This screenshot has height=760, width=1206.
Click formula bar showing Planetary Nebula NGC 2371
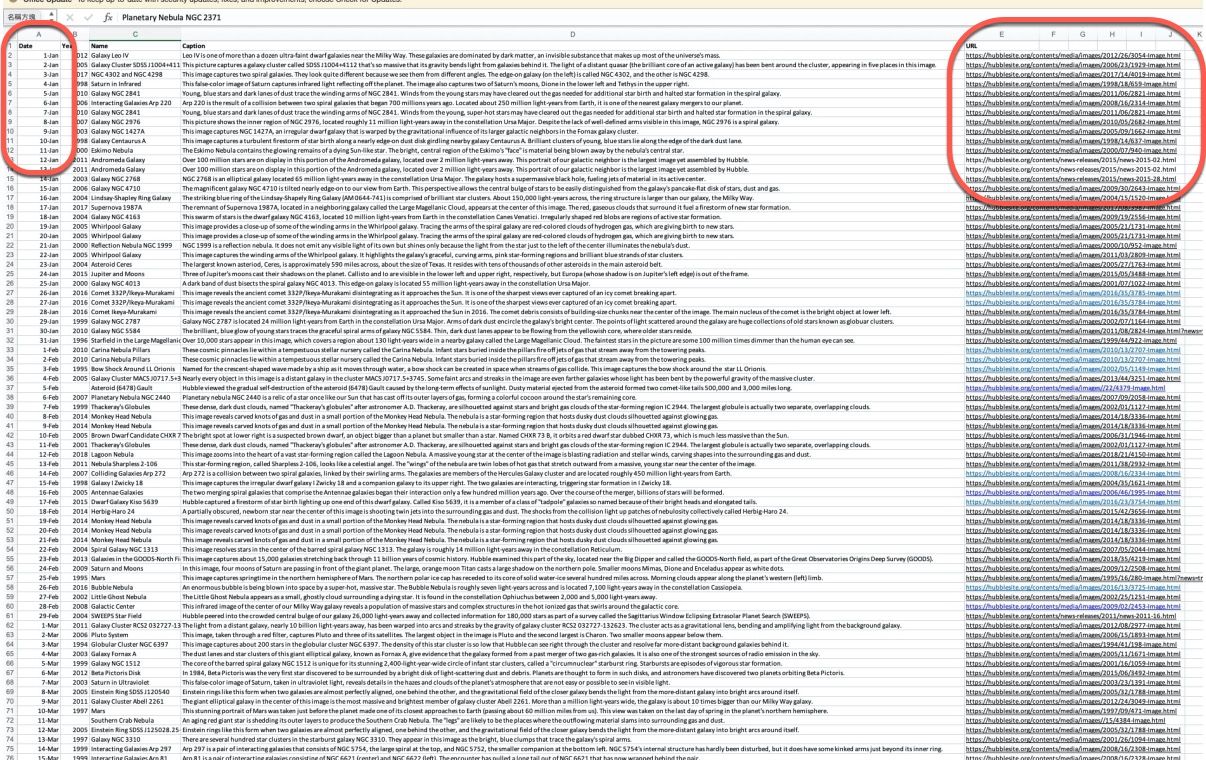660,18
